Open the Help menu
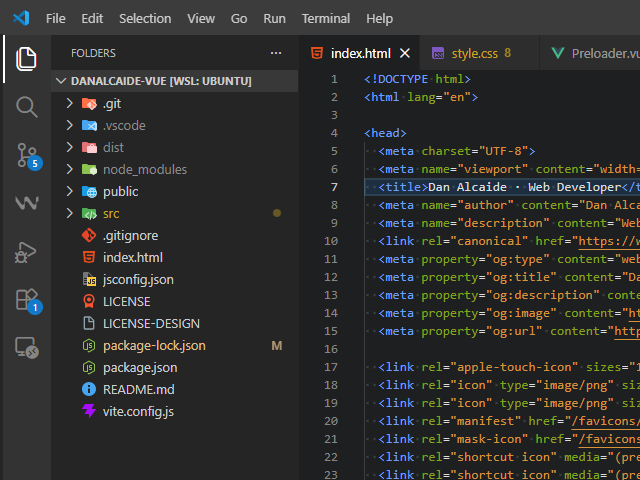Screen dimensions: 640x480 [379, 18]
